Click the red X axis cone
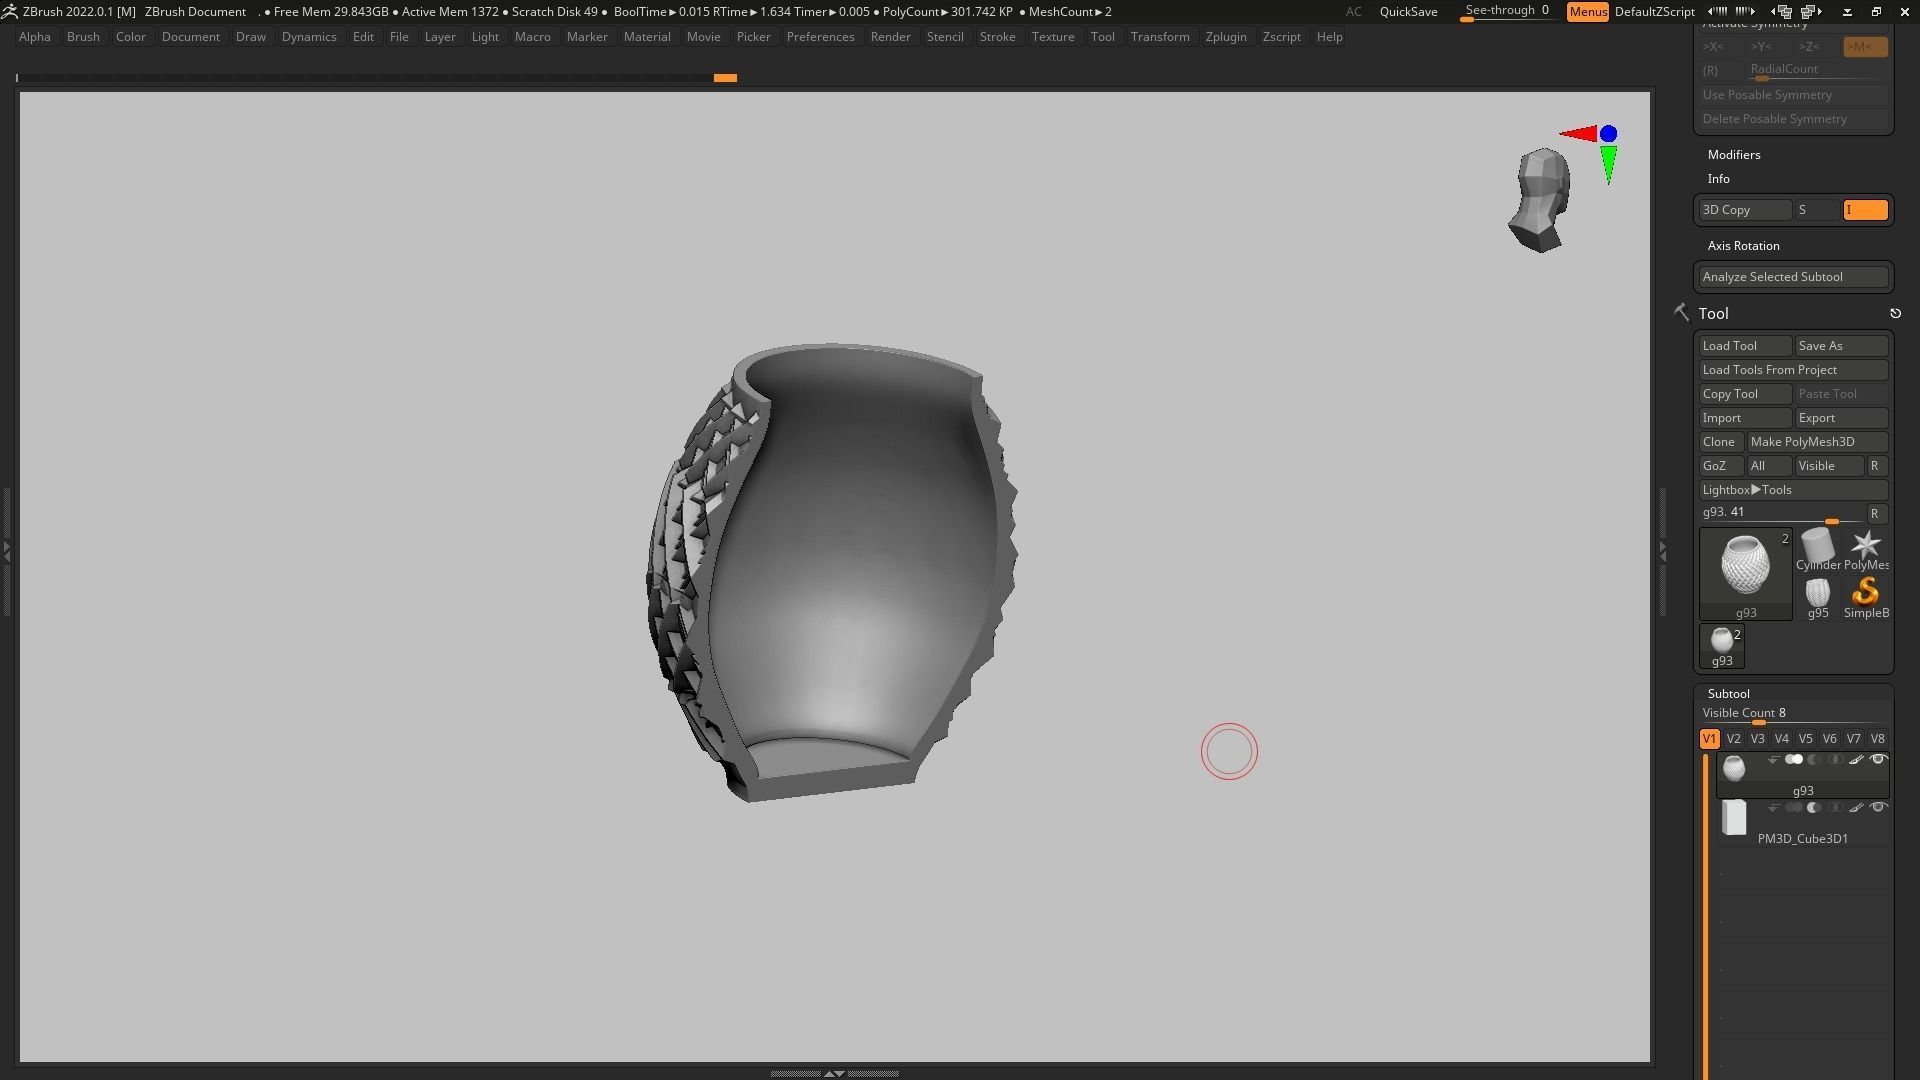 1578,133
